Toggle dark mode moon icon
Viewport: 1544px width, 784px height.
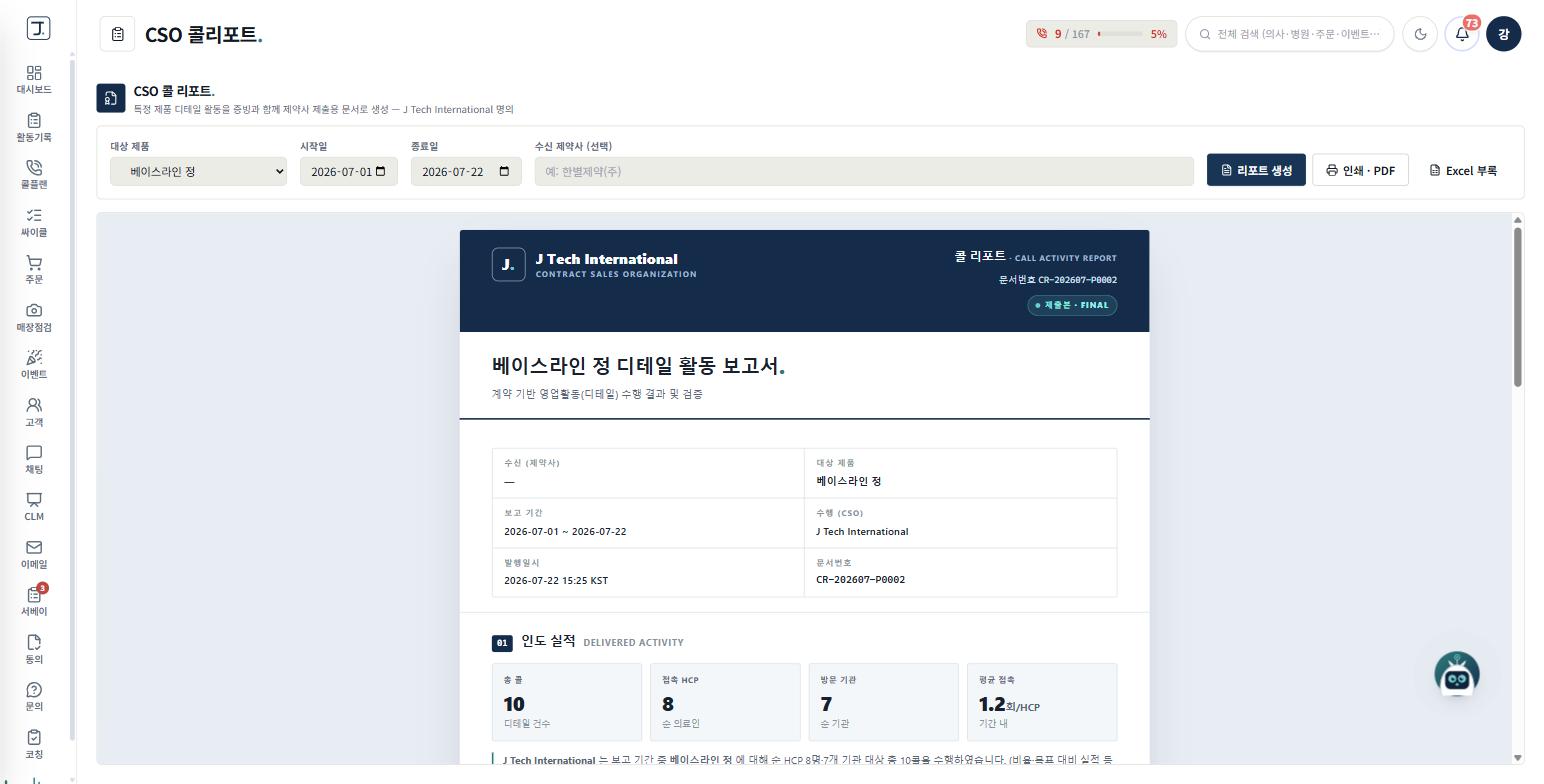[x=1420, y=34]
